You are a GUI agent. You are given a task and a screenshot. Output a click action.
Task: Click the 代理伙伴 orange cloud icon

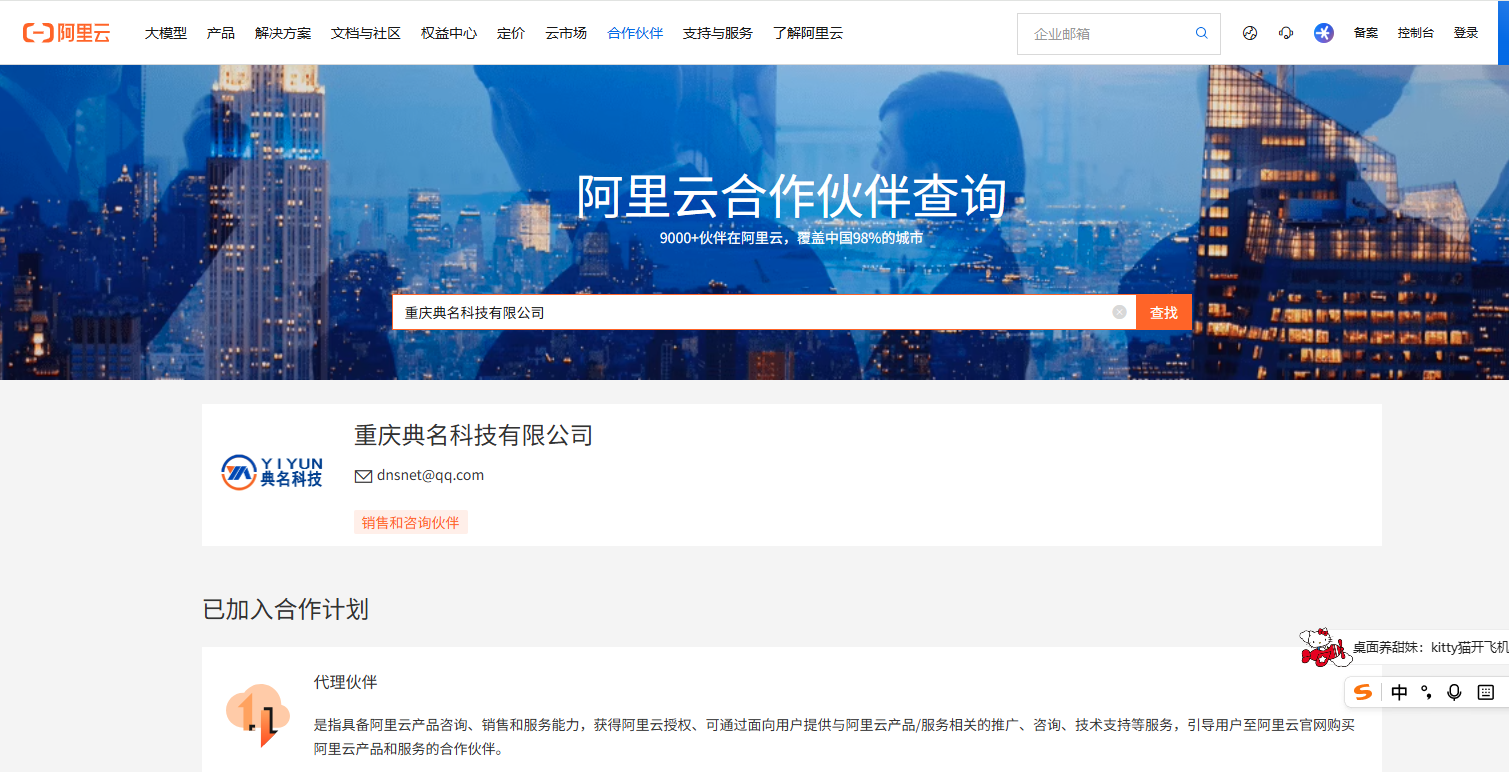point(257,714)
